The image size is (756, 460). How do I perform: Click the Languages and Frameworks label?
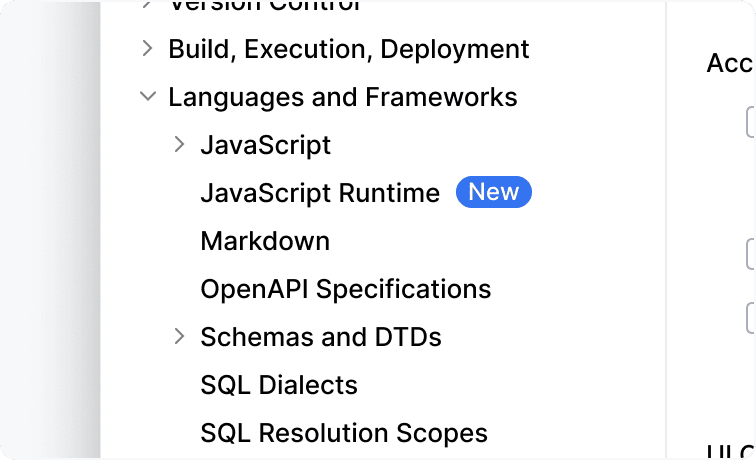pos(342,97)
